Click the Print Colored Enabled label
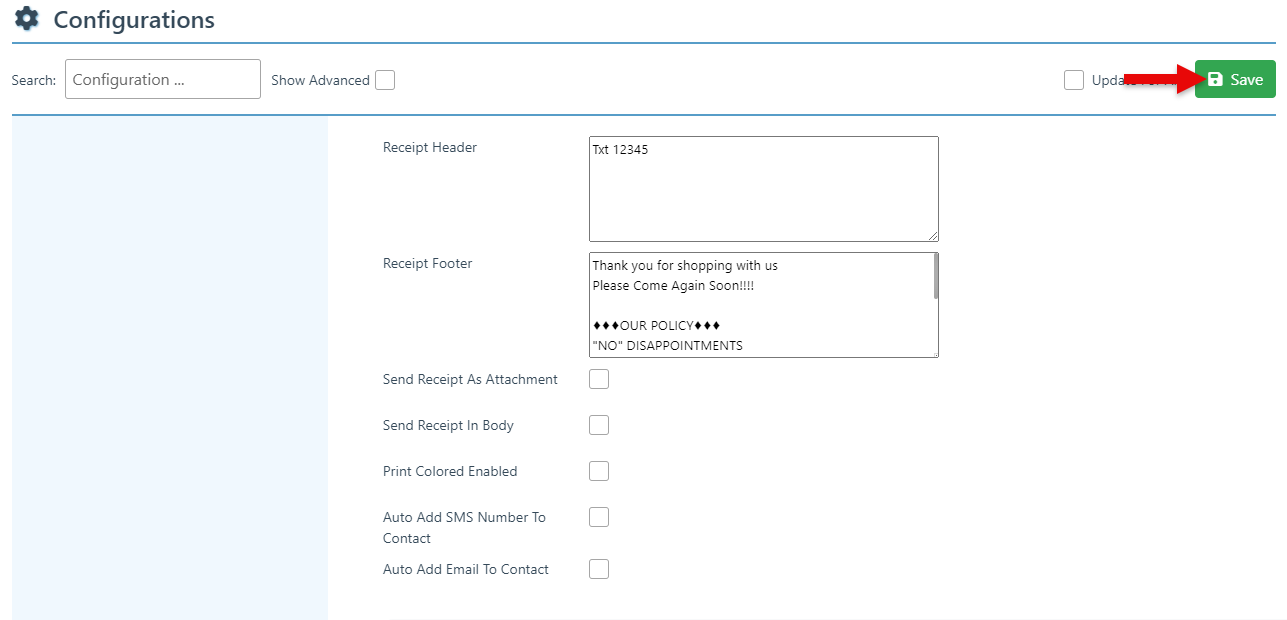The height and width of the screenshot is (620, 1287). click(450, 471)
